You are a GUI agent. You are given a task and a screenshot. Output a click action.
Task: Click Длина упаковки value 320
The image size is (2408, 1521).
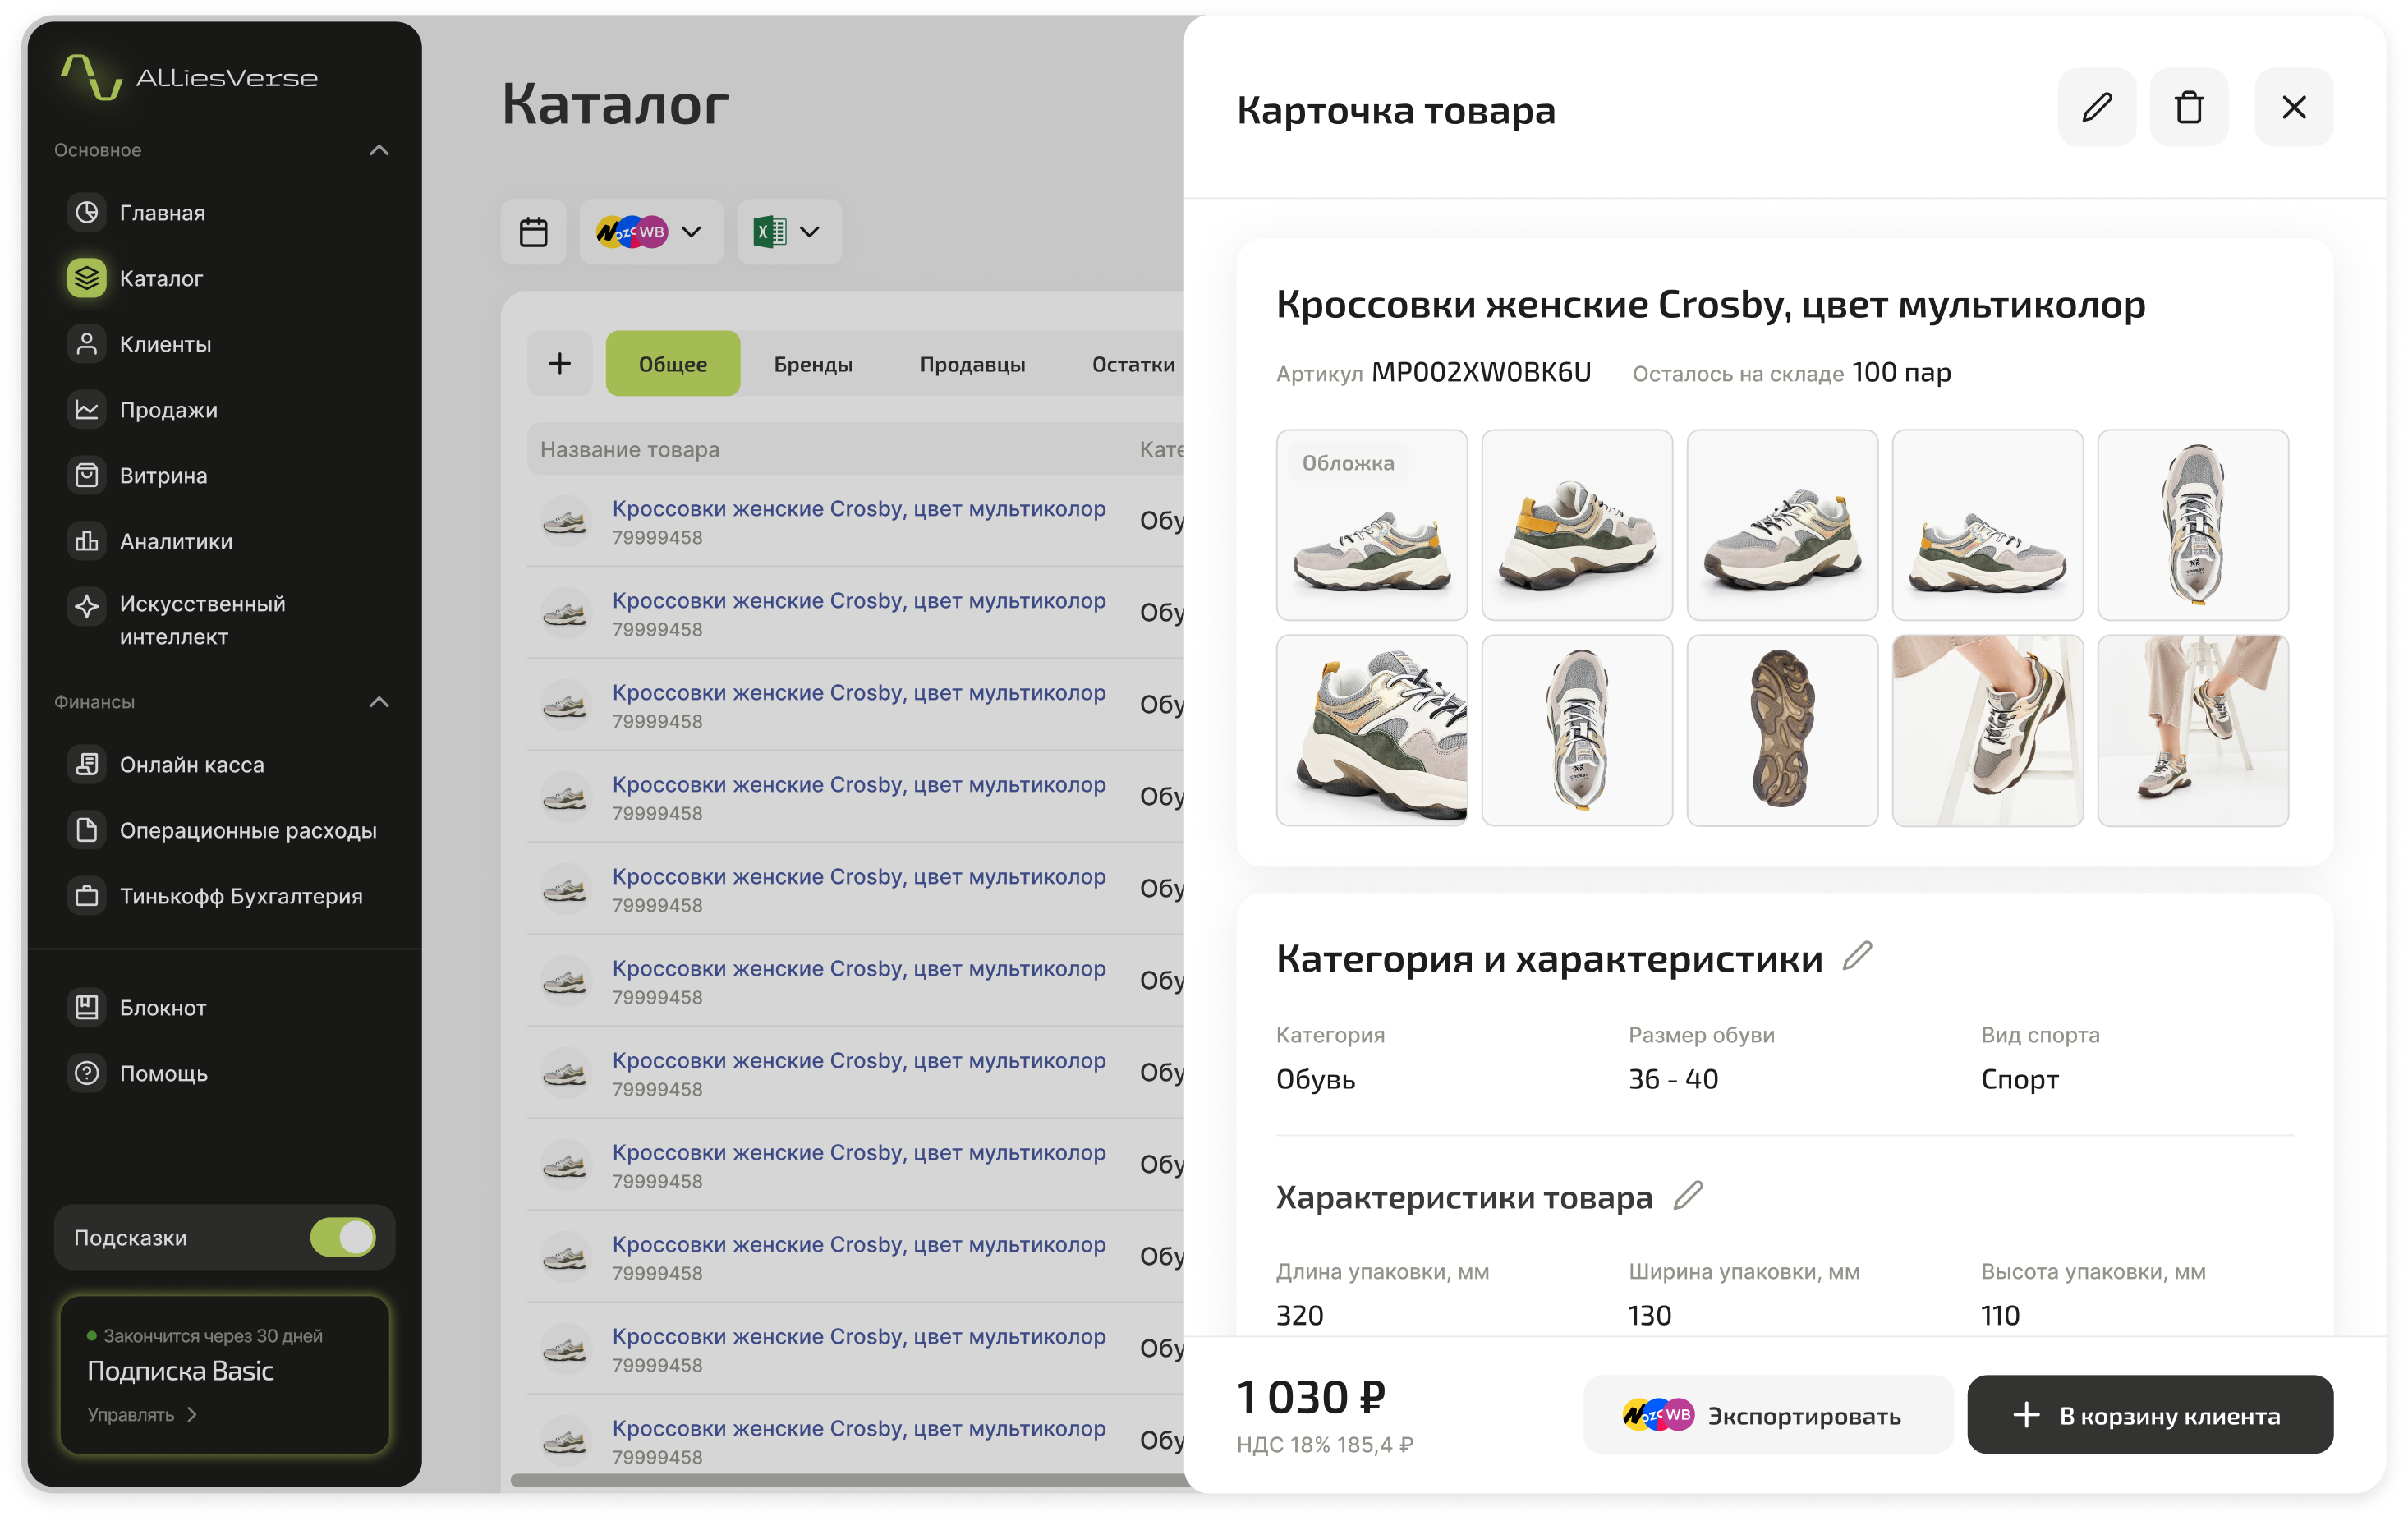point(1300,1315)
